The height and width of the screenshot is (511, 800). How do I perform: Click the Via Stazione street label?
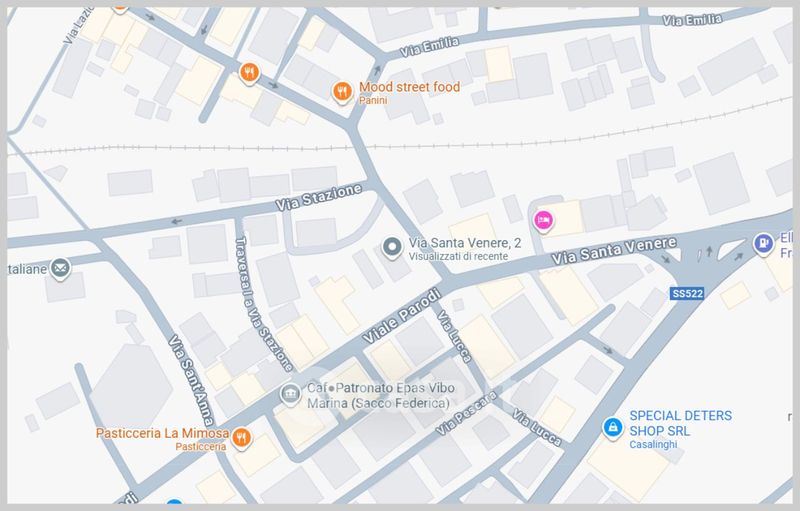point(319,197)
